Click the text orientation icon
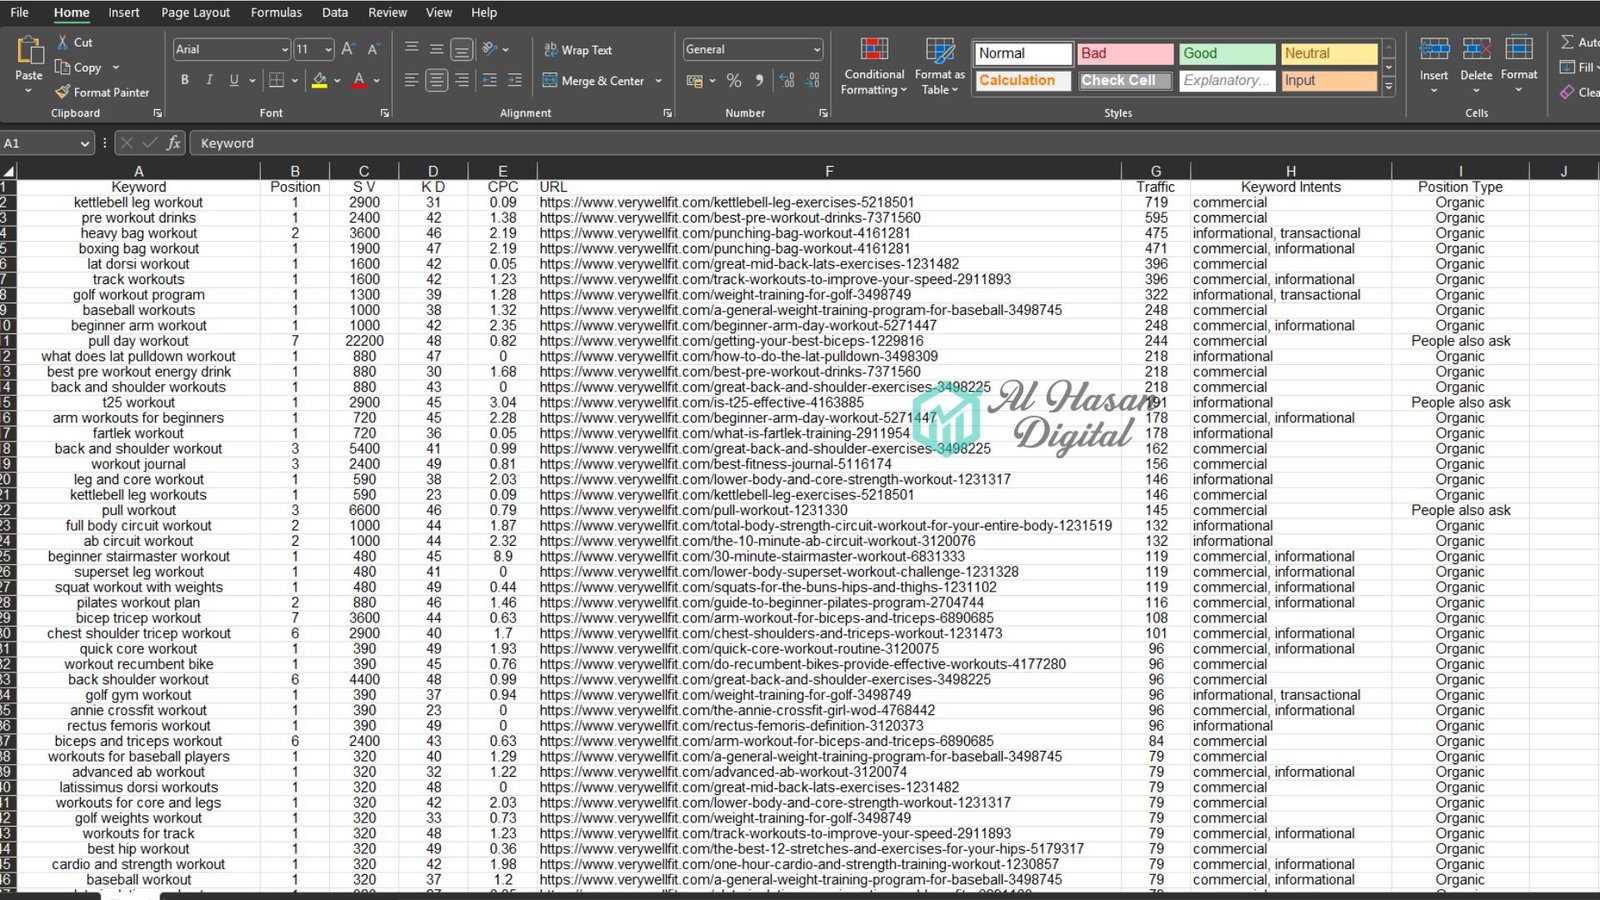1600x900 pixels. click(489, 49)
